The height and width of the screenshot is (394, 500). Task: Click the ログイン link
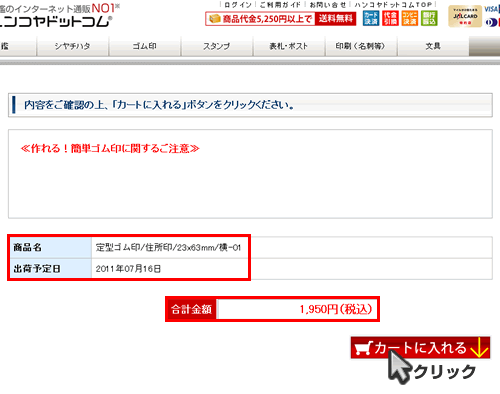(238, 5)
